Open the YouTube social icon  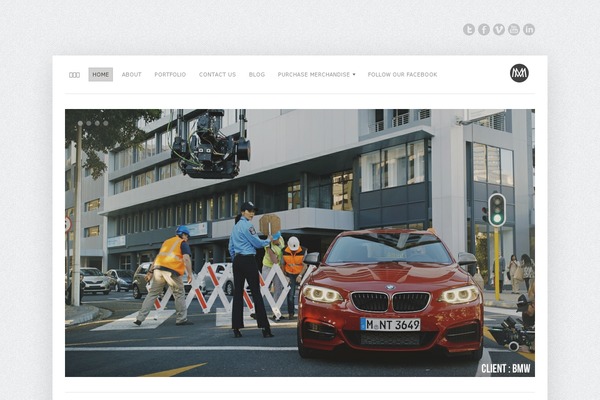(514, 29)
